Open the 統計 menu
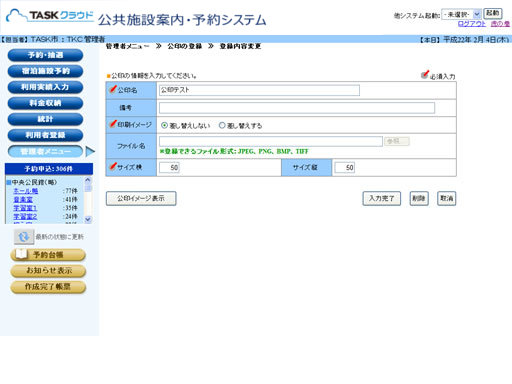Screen dimensions: 512x384 [45, 119]
